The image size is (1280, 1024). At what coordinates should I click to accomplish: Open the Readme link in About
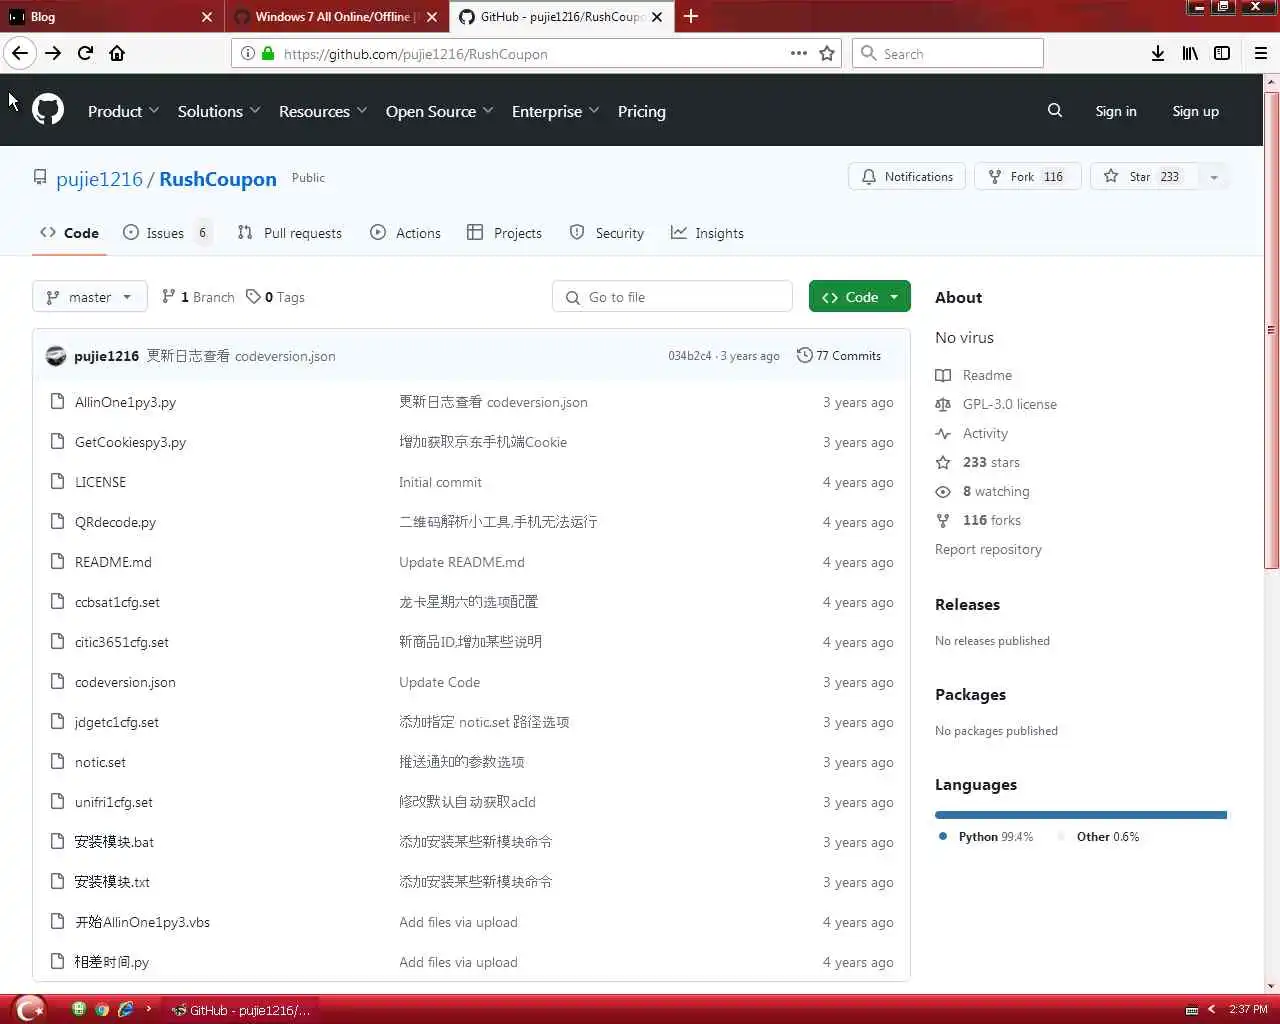[987, 375]
